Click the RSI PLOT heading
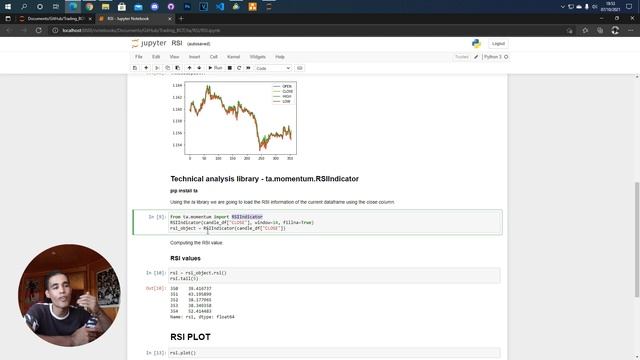The height and width of the screenshot is (360, 640). click(x=190, y=337)
